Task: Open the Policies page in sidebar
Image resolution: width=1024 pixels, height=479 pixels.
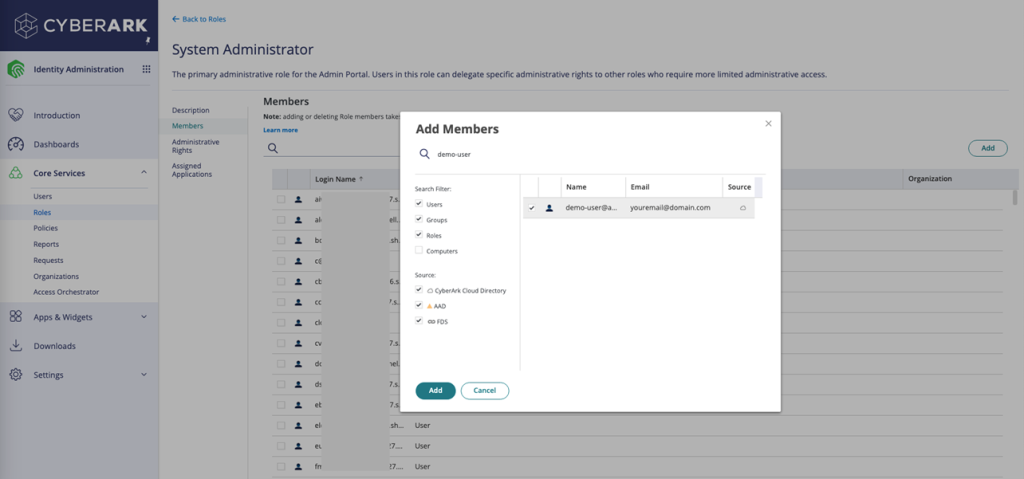Action: tap(46, 228)
